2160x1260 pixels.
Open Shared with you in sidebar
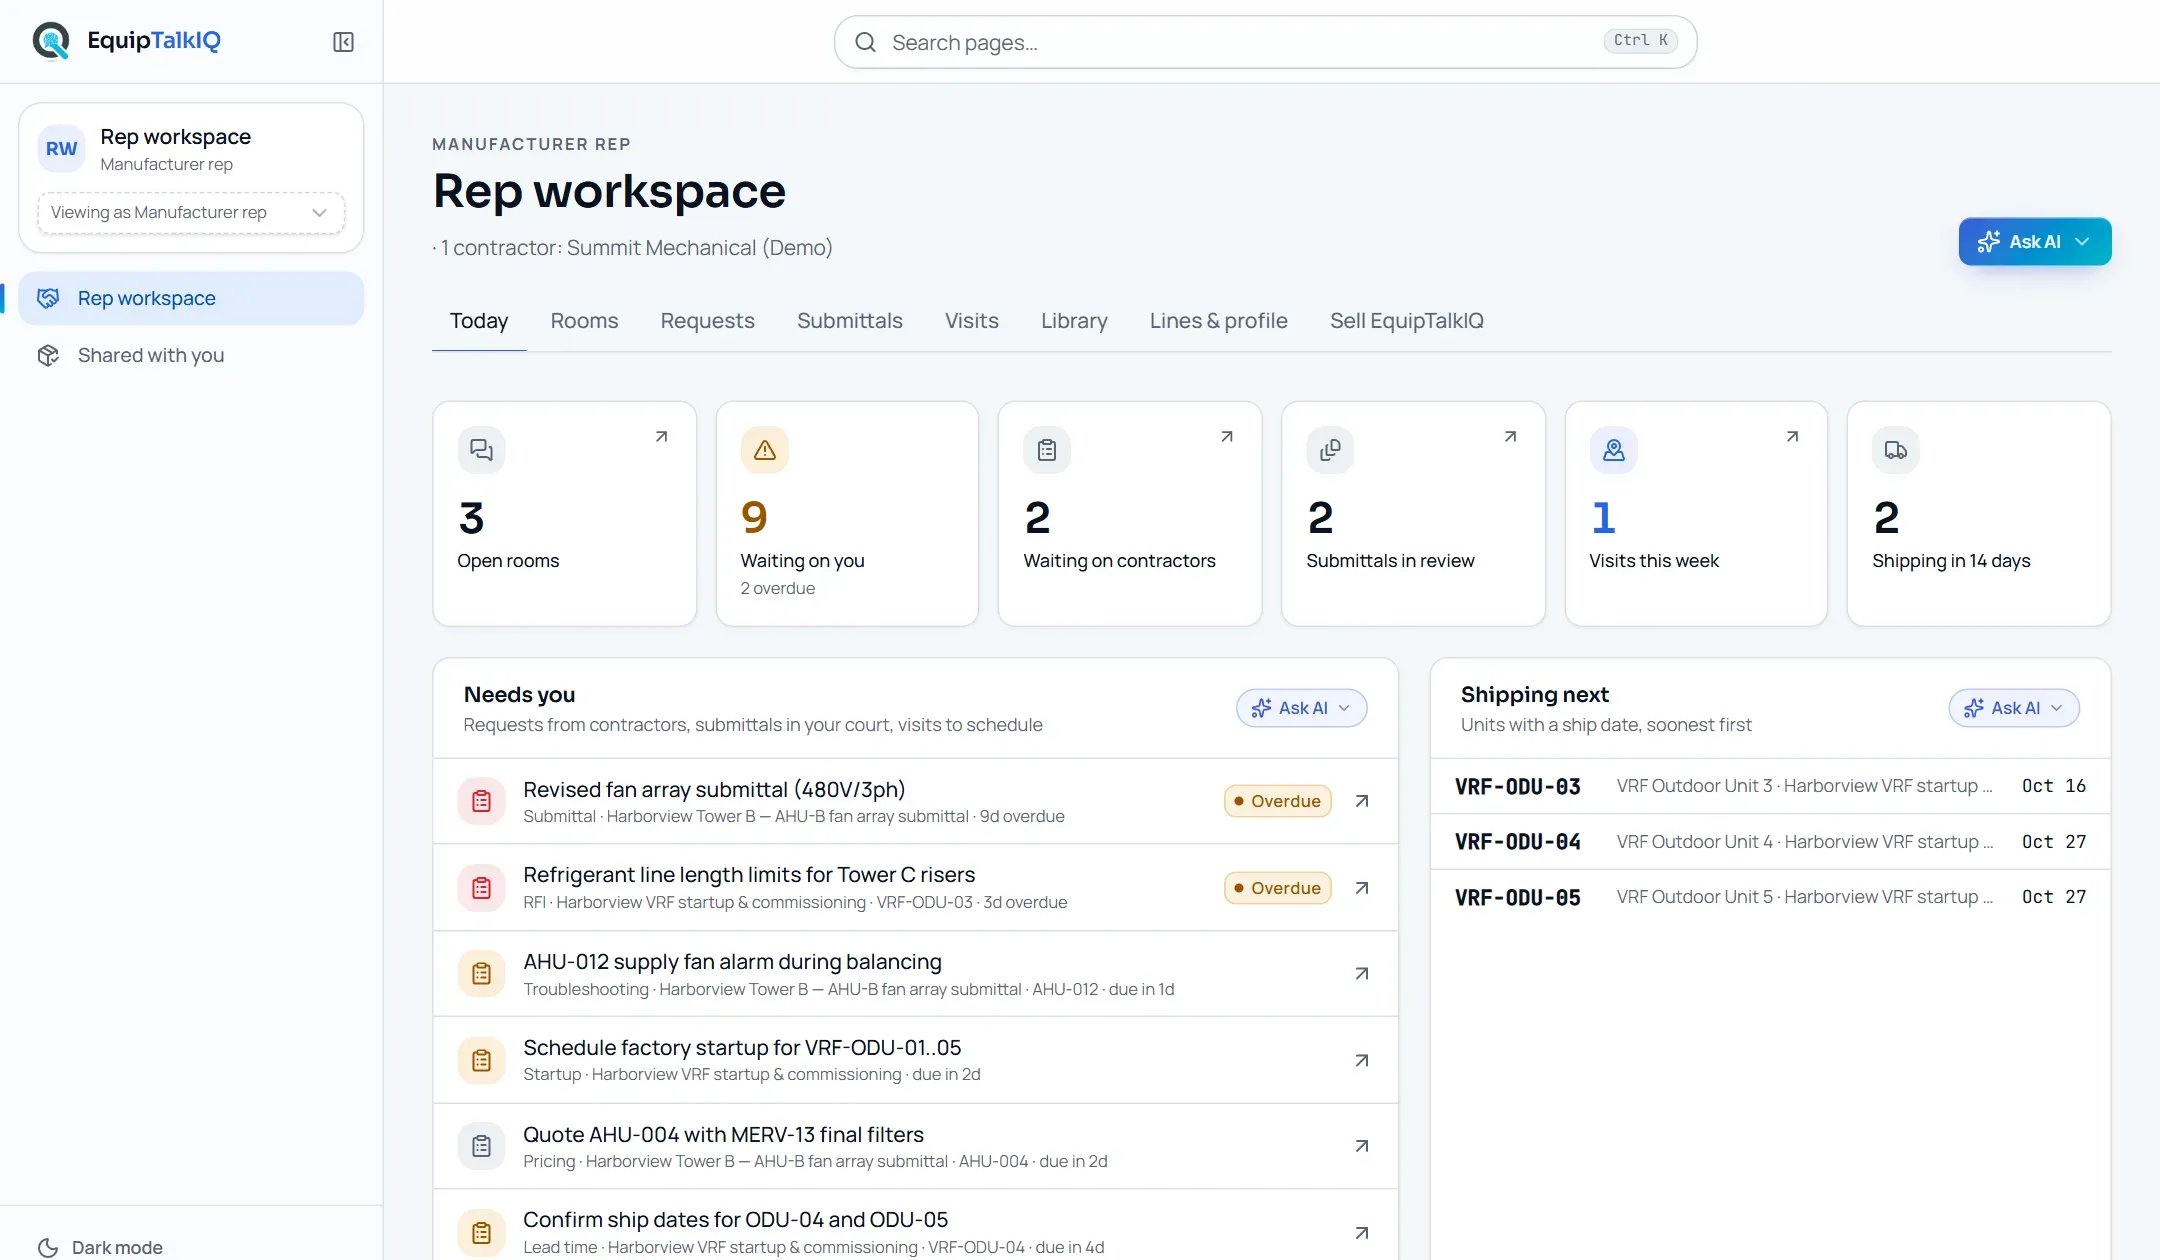pos(191,355)
